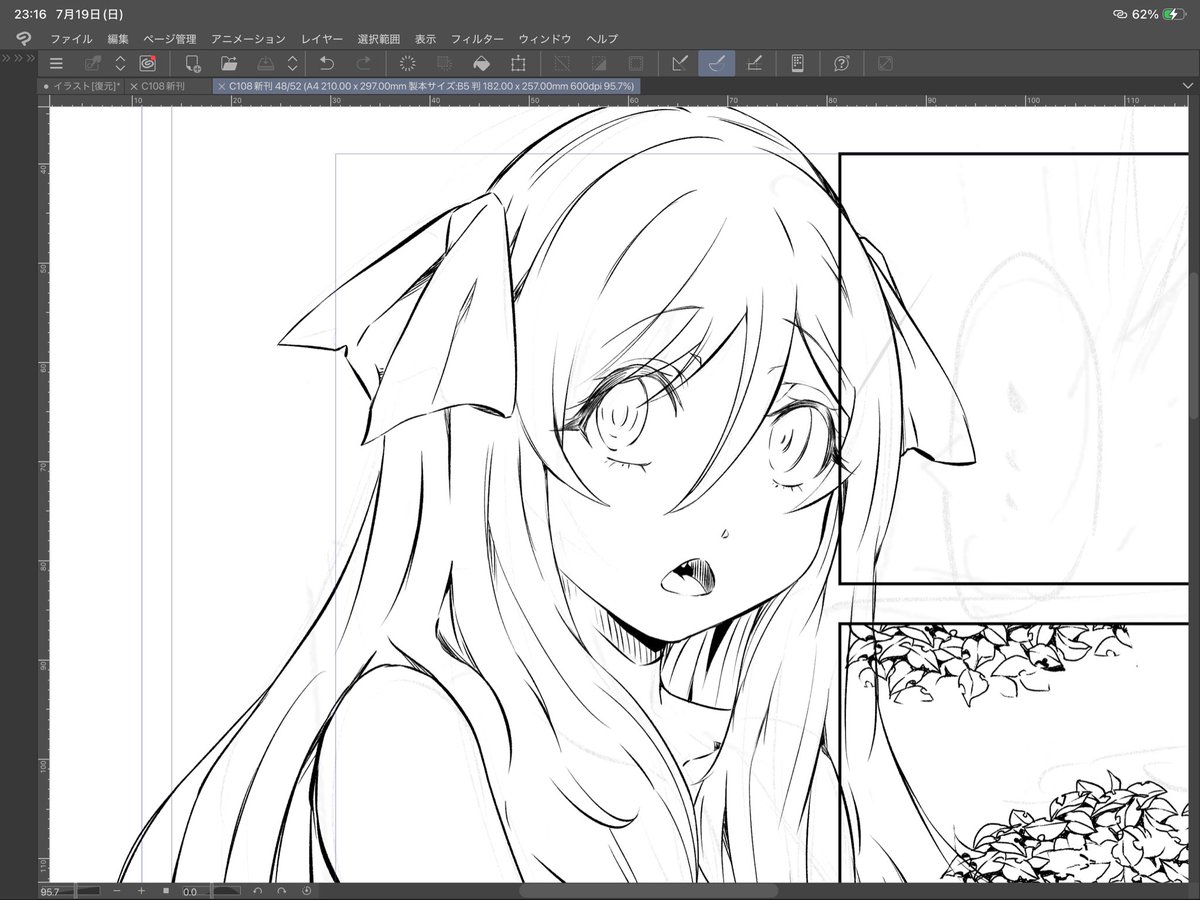This screenshot has height=900, width=1200.
Task: Click the Clear layer spinner icon
Action: (x=408, y=63)
